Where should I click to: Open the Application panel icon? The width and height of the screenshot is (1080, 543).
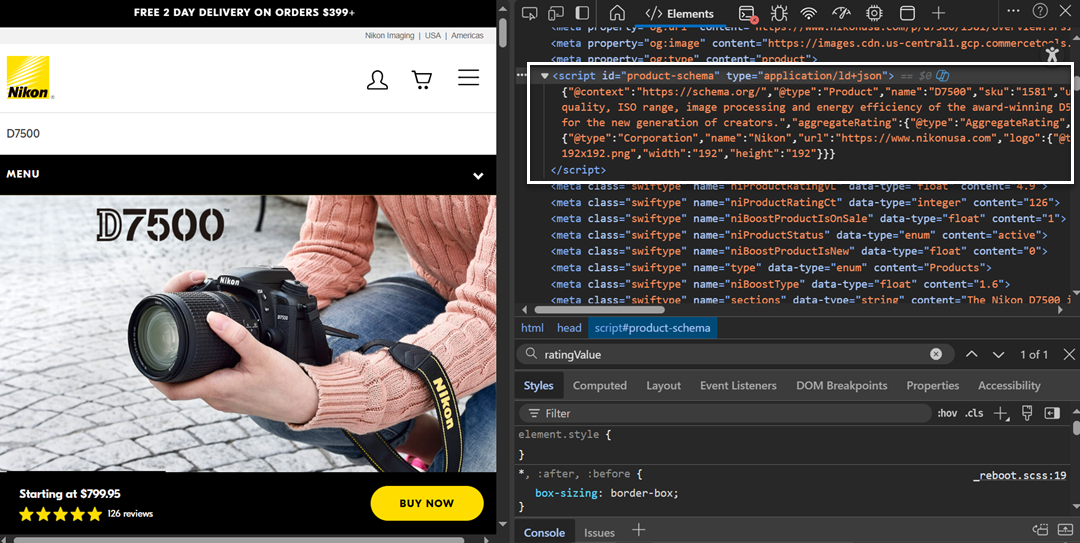[908, 13]
